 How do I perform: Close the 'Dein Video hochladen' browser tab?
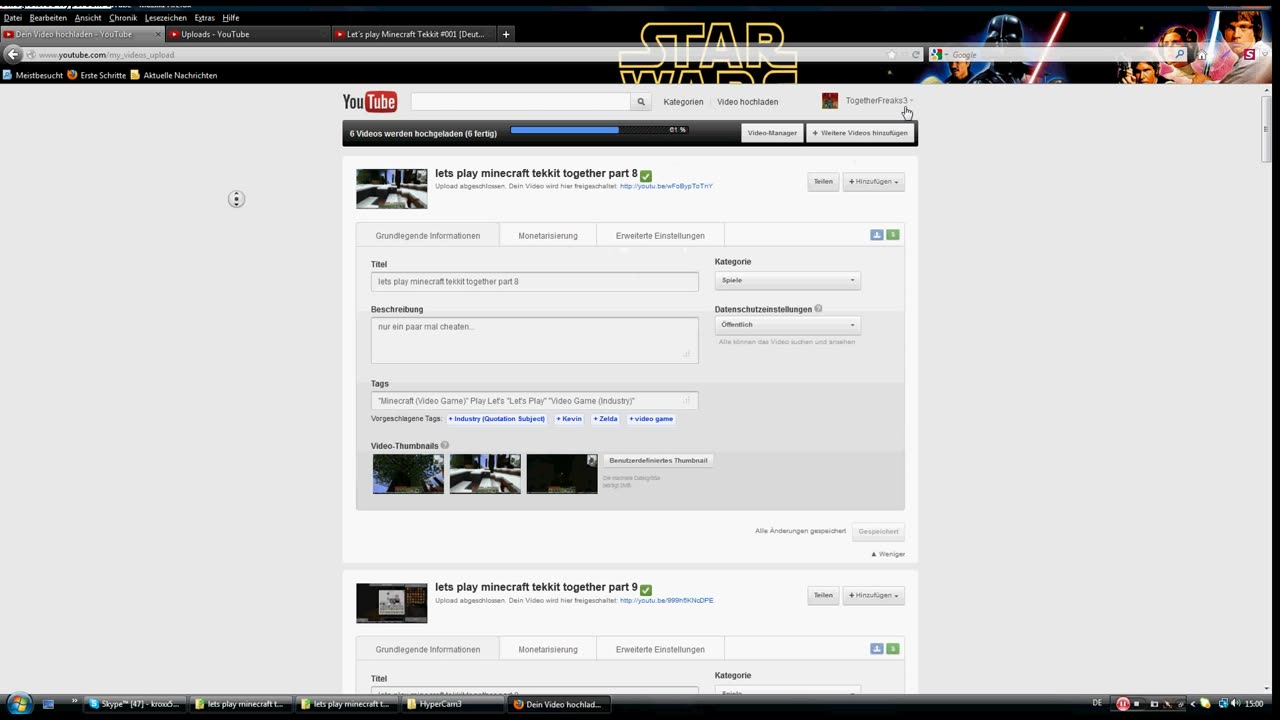point(158,34)
